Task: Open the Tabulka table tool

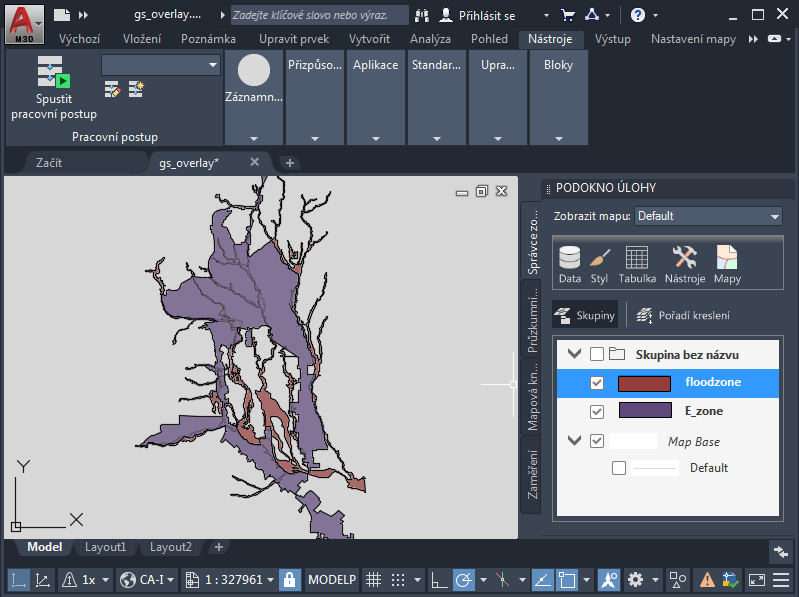Action: [x=637, y=264]
